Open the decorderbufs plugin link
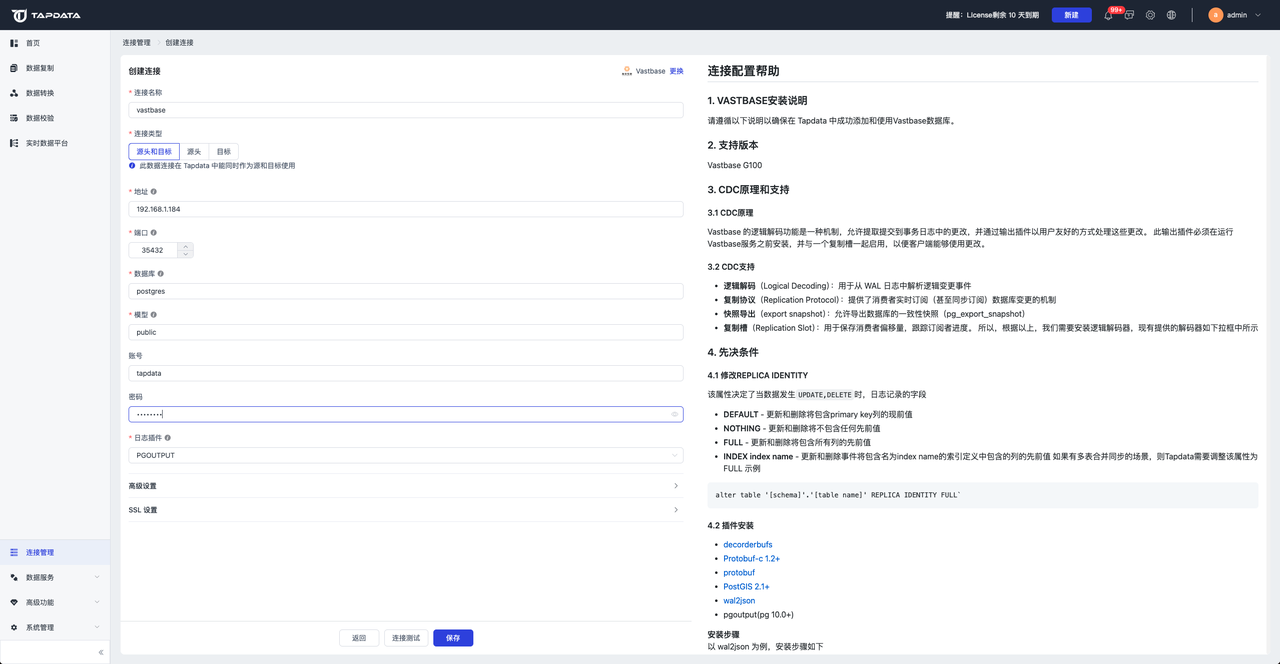 [748, 545]
